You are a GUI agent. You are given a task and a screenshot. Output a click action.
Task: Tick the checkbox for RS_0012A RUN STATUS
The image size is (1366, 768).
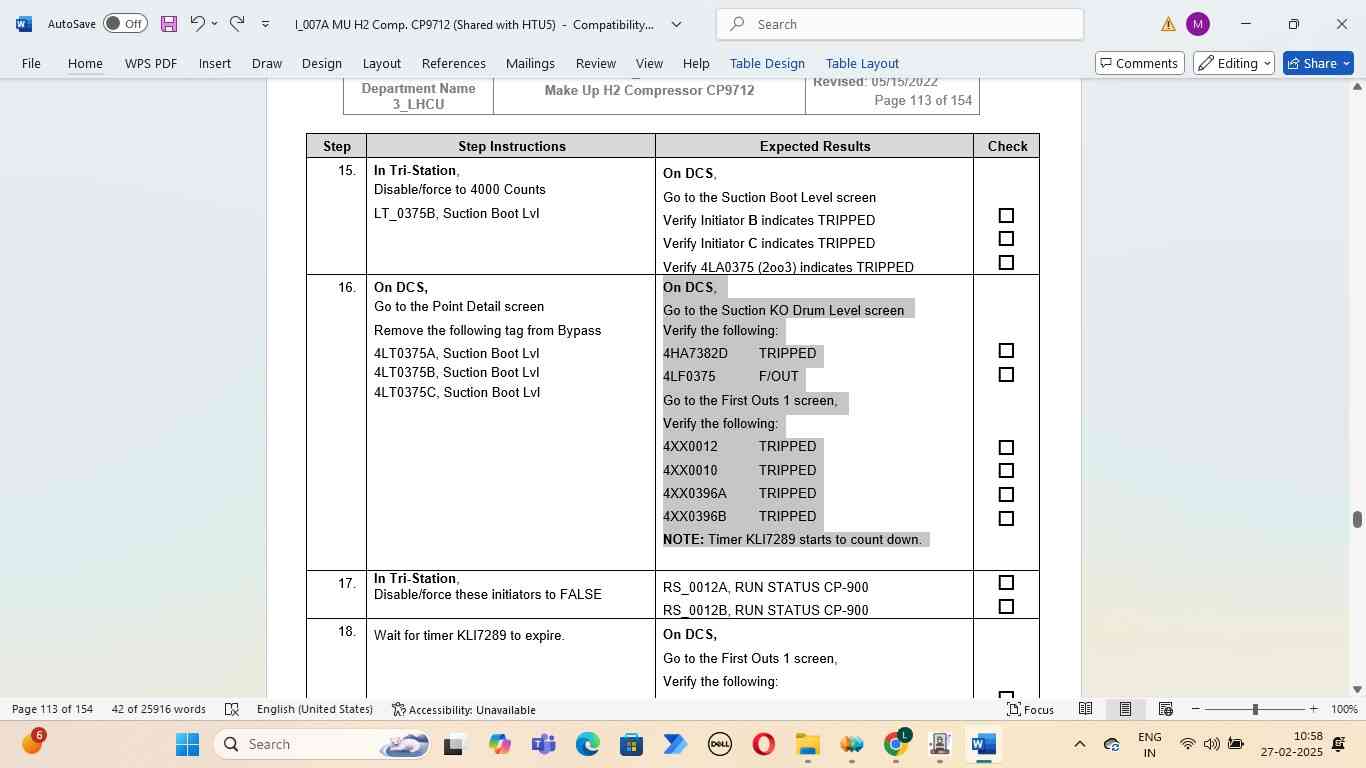[1006, 583]
